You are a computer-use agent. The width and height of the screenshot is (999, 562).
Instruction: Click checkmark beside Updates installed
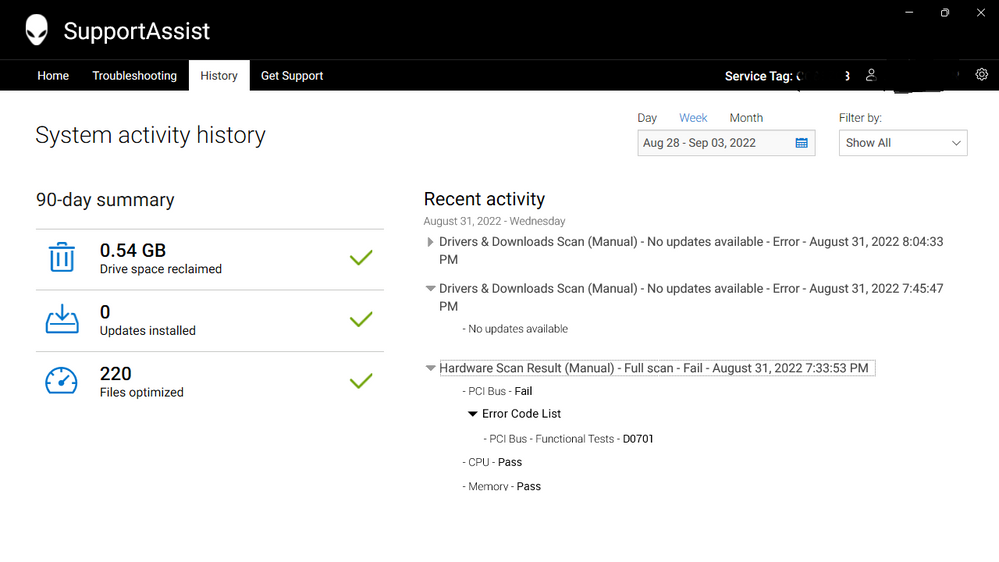tap(361, 319)
